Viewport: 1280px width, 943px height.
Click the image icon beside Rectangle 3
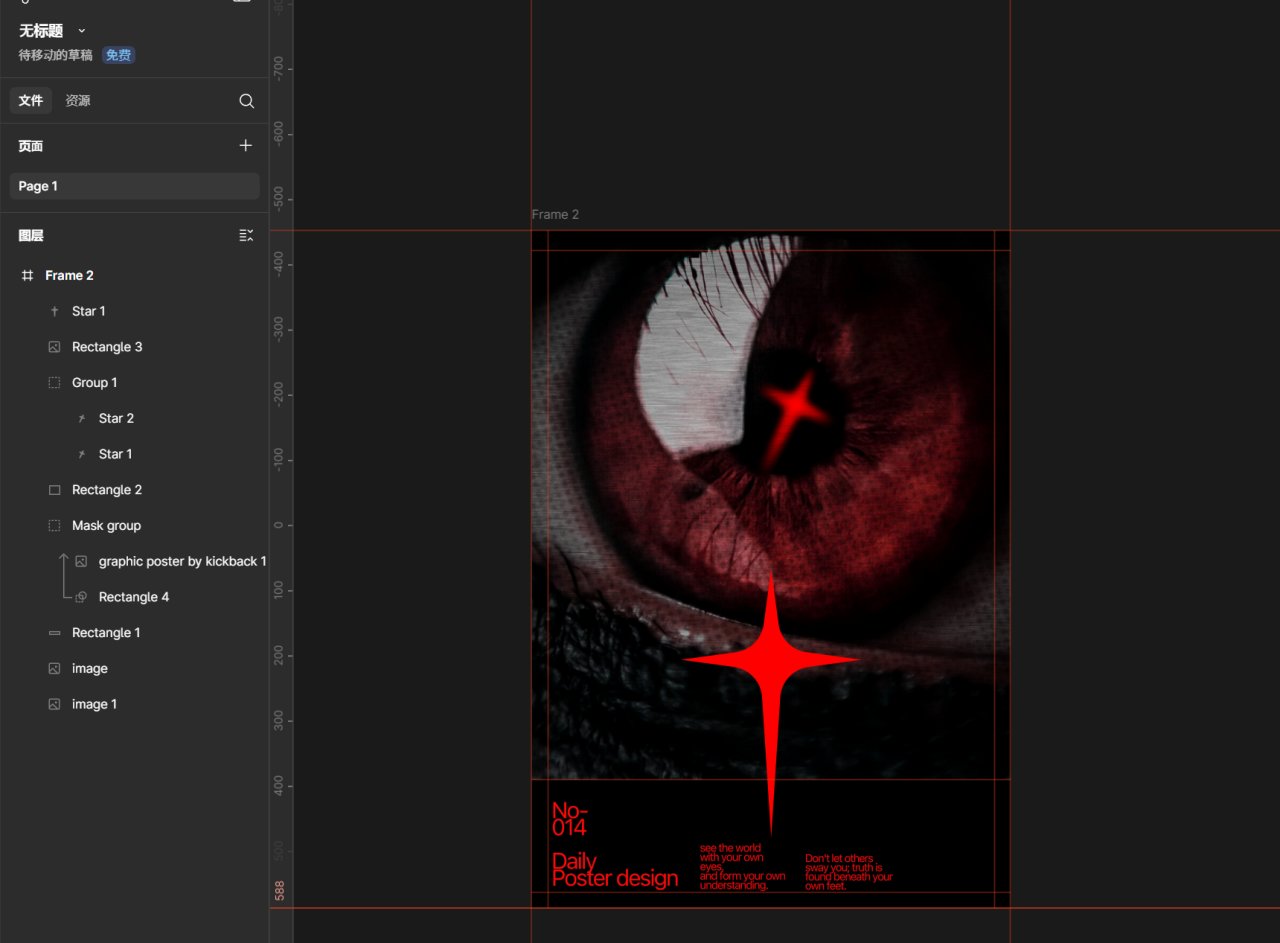click(54, 347)
